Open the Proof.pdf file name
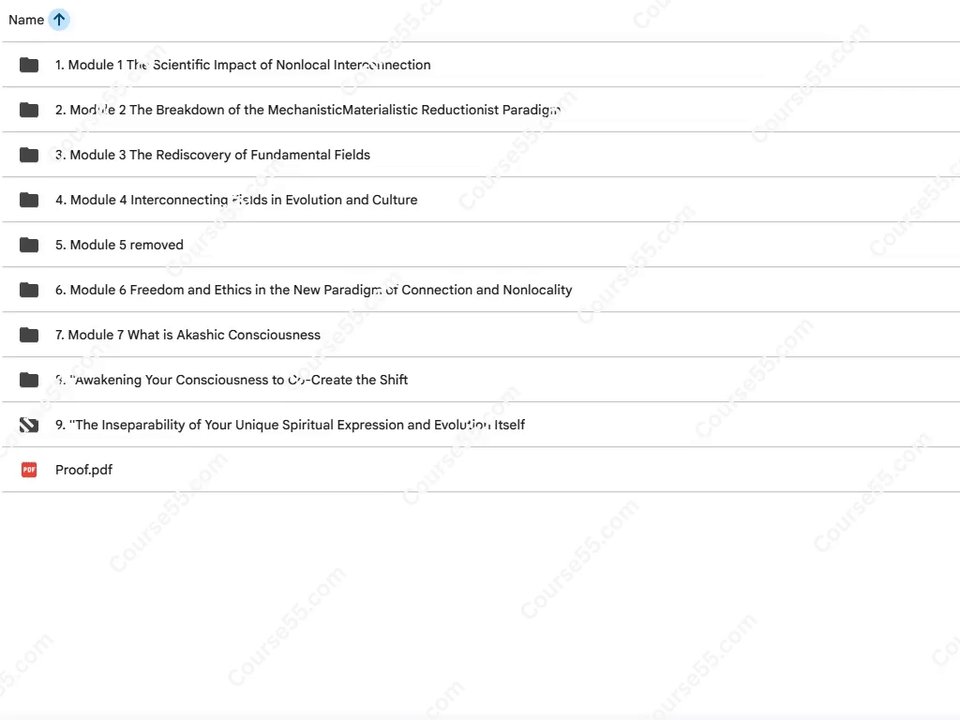The height and width of the screenshot is (720, 960). coord(84,470)
